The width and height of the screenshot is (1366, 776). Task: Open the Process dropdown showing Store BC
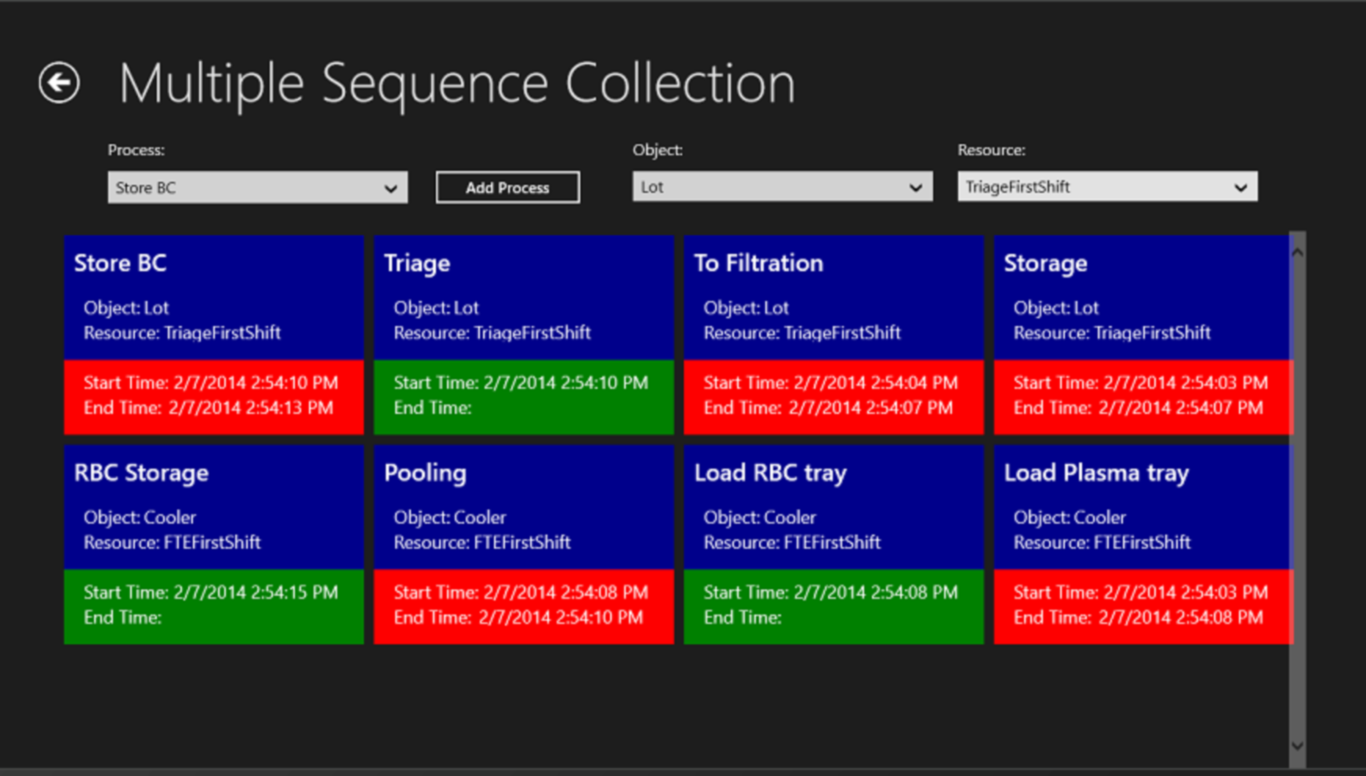257,187
